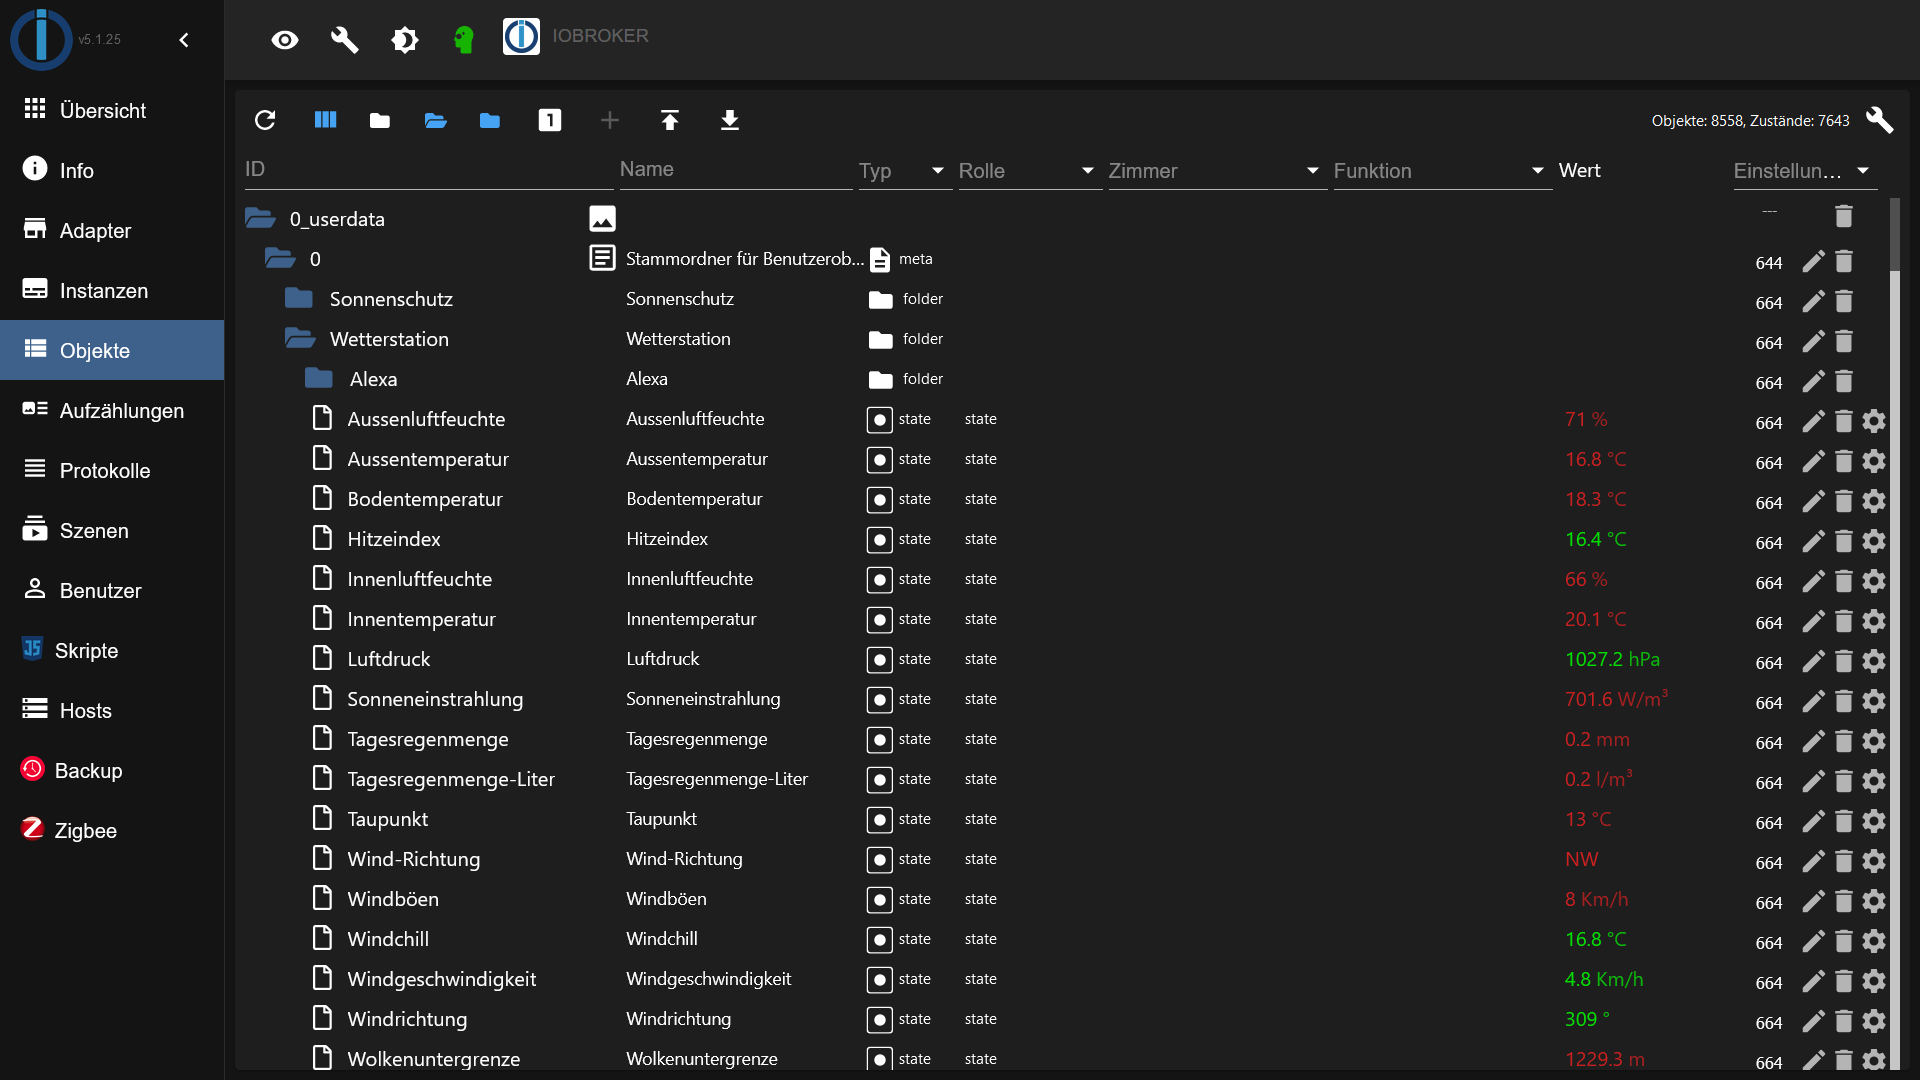Open Benutzer in the sidebar

pyautogui.click(x=112, y=590)
